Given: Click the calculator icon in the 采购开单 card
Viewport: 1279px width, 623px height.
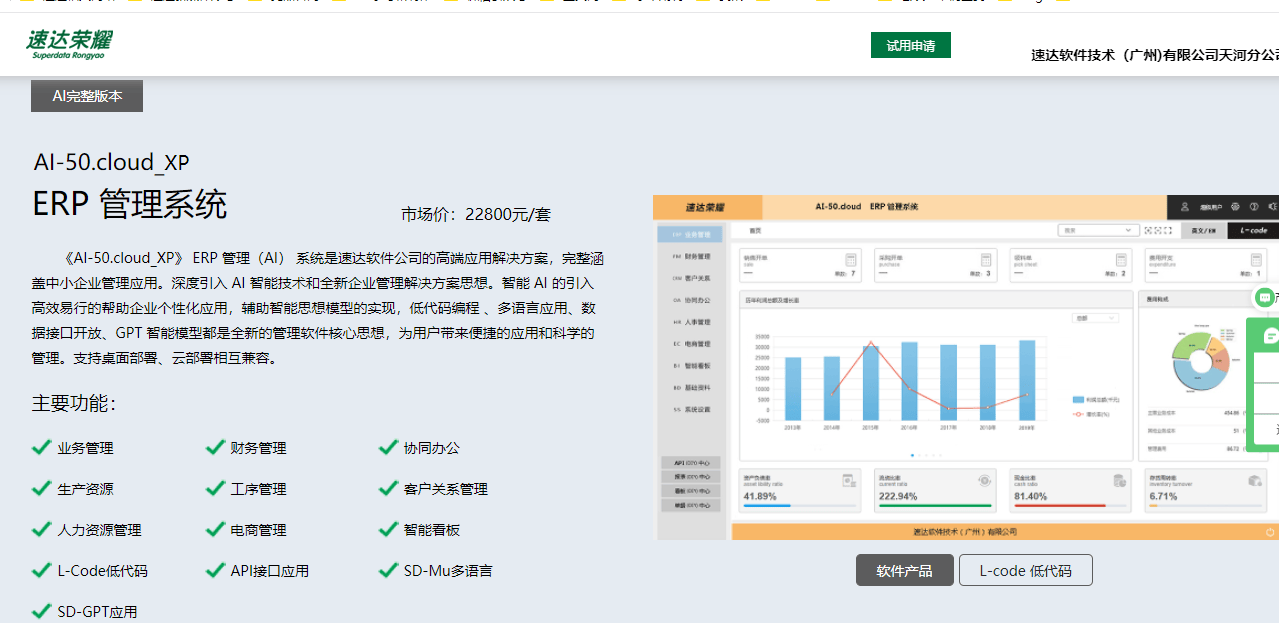Looking at the screenshot, I should coord(986,258).
